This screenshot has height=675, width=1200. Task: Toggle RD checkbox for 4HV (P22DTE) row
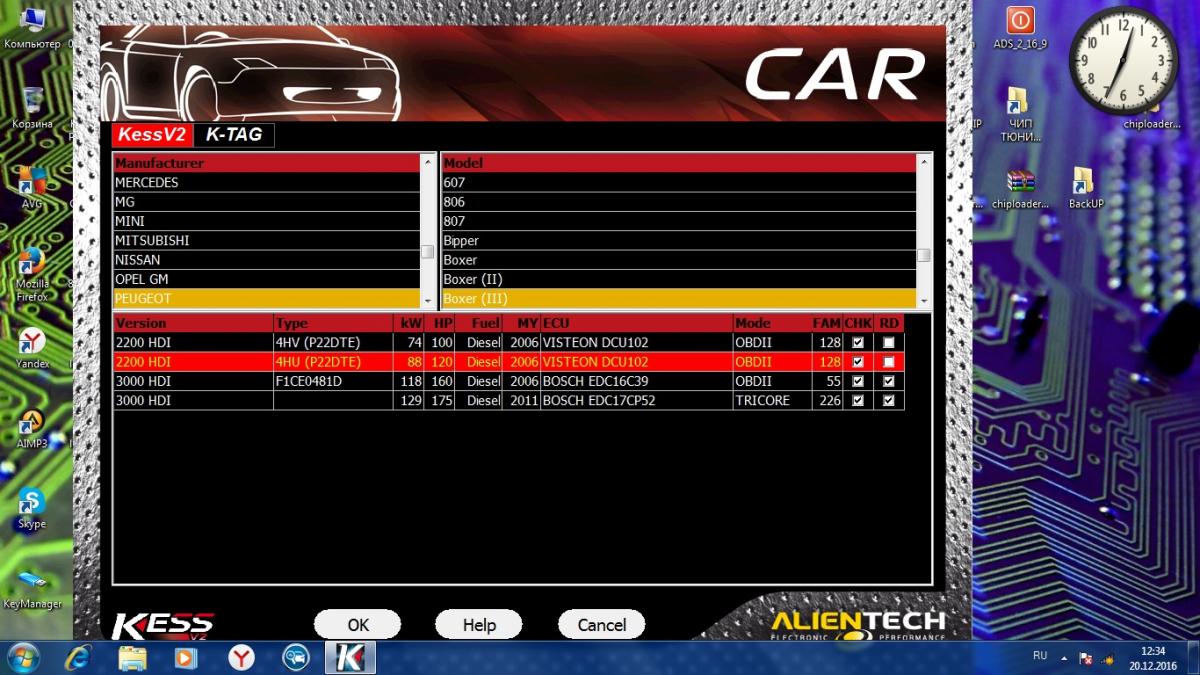click(889, 343)
